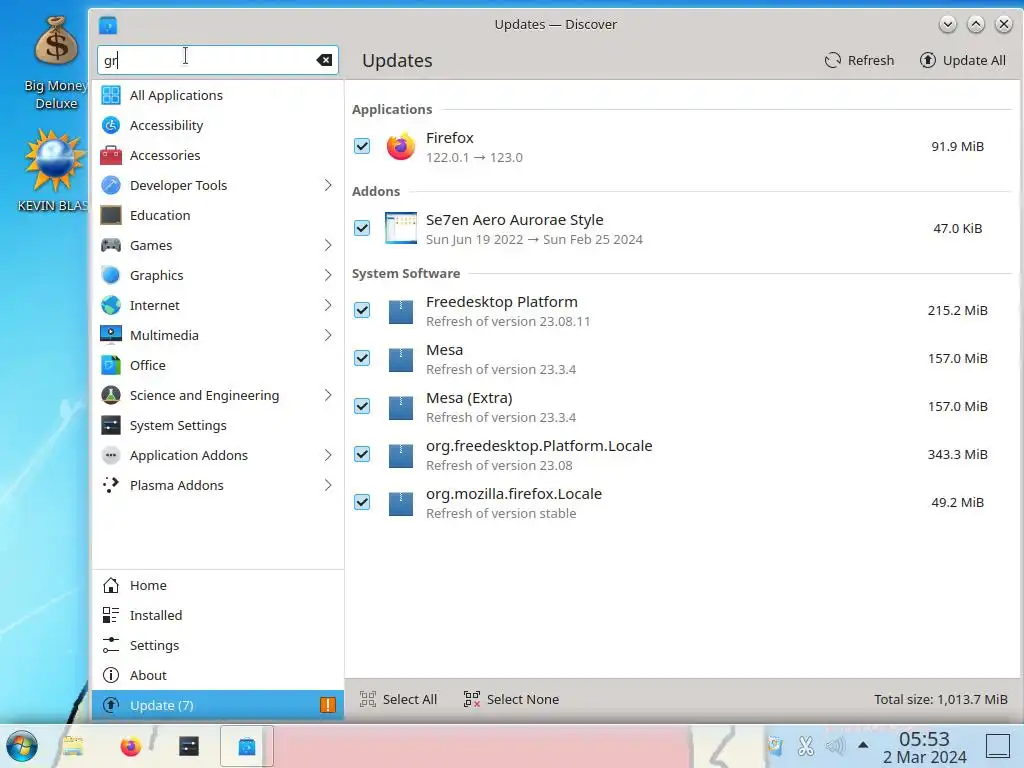
Task: Click Select None at the bottom
Action: (x=511, y=699)
